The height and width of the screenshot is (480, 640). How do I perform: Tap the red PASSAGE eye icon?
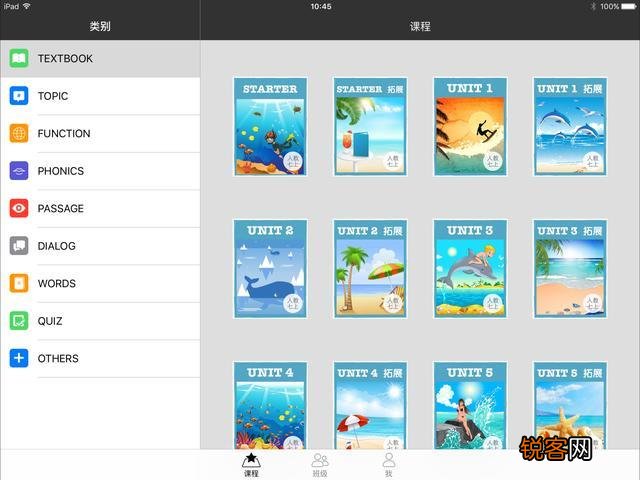click(19, 208)
